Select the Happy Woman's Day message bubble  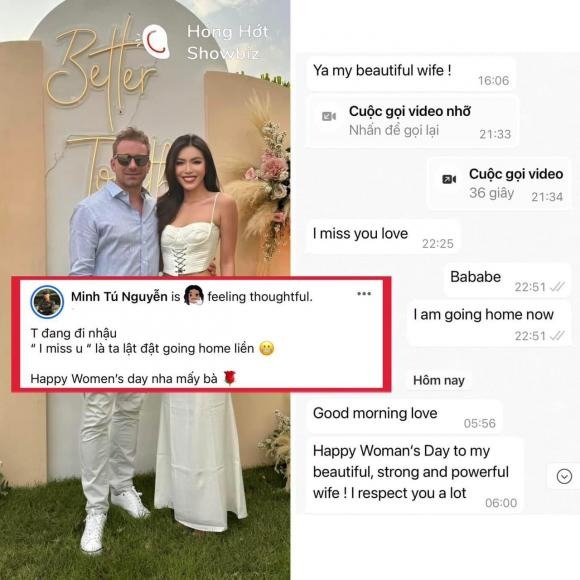[415, 475]
